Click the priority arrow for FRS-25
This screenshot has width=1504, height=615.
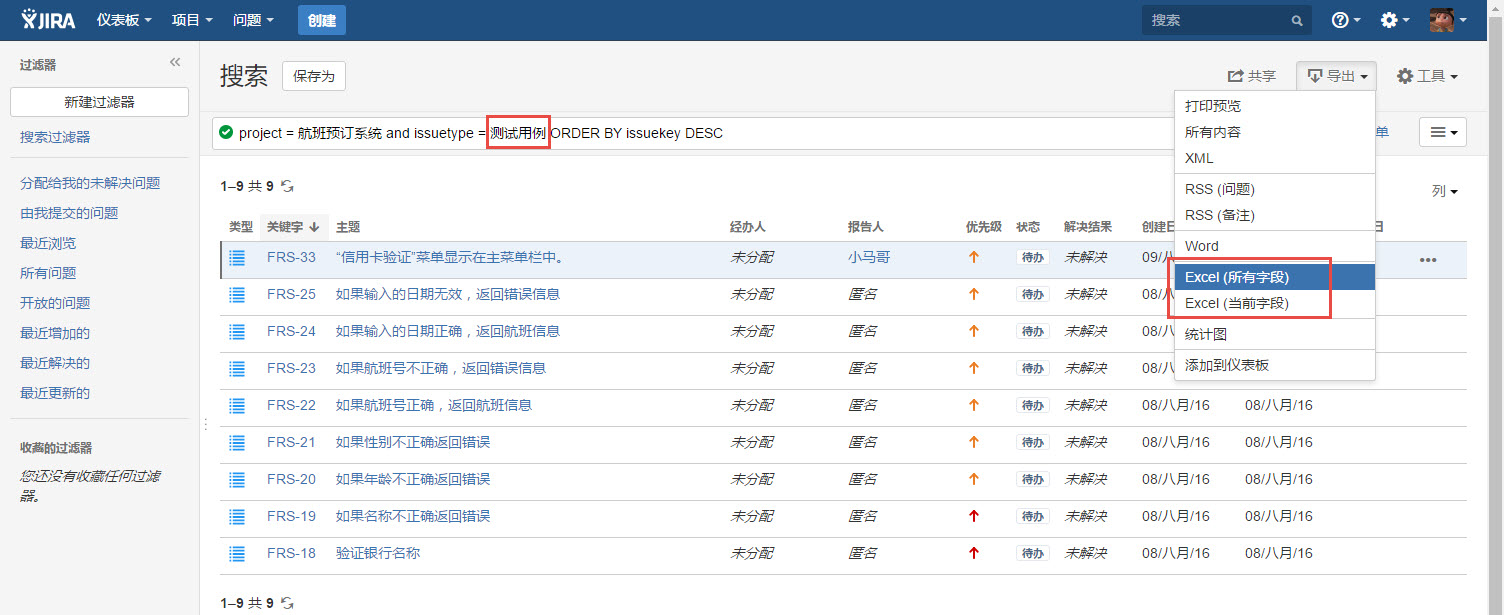pyautogui.click(x=974, y=294)
